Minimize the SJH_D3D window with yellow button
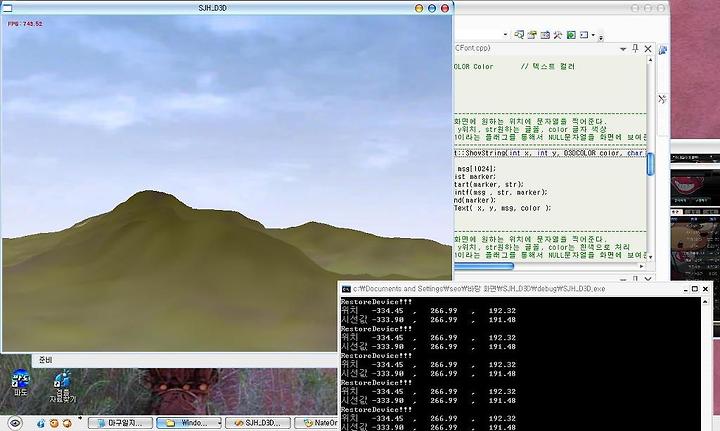 click(419, 8)
